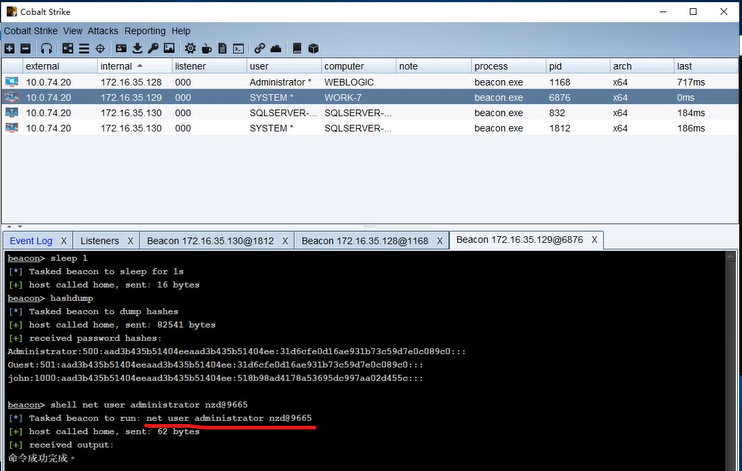Screen dimensions: 742x471
Task: Click the beacon console vertical scrollbar
Action: click(x=730, y=361)
